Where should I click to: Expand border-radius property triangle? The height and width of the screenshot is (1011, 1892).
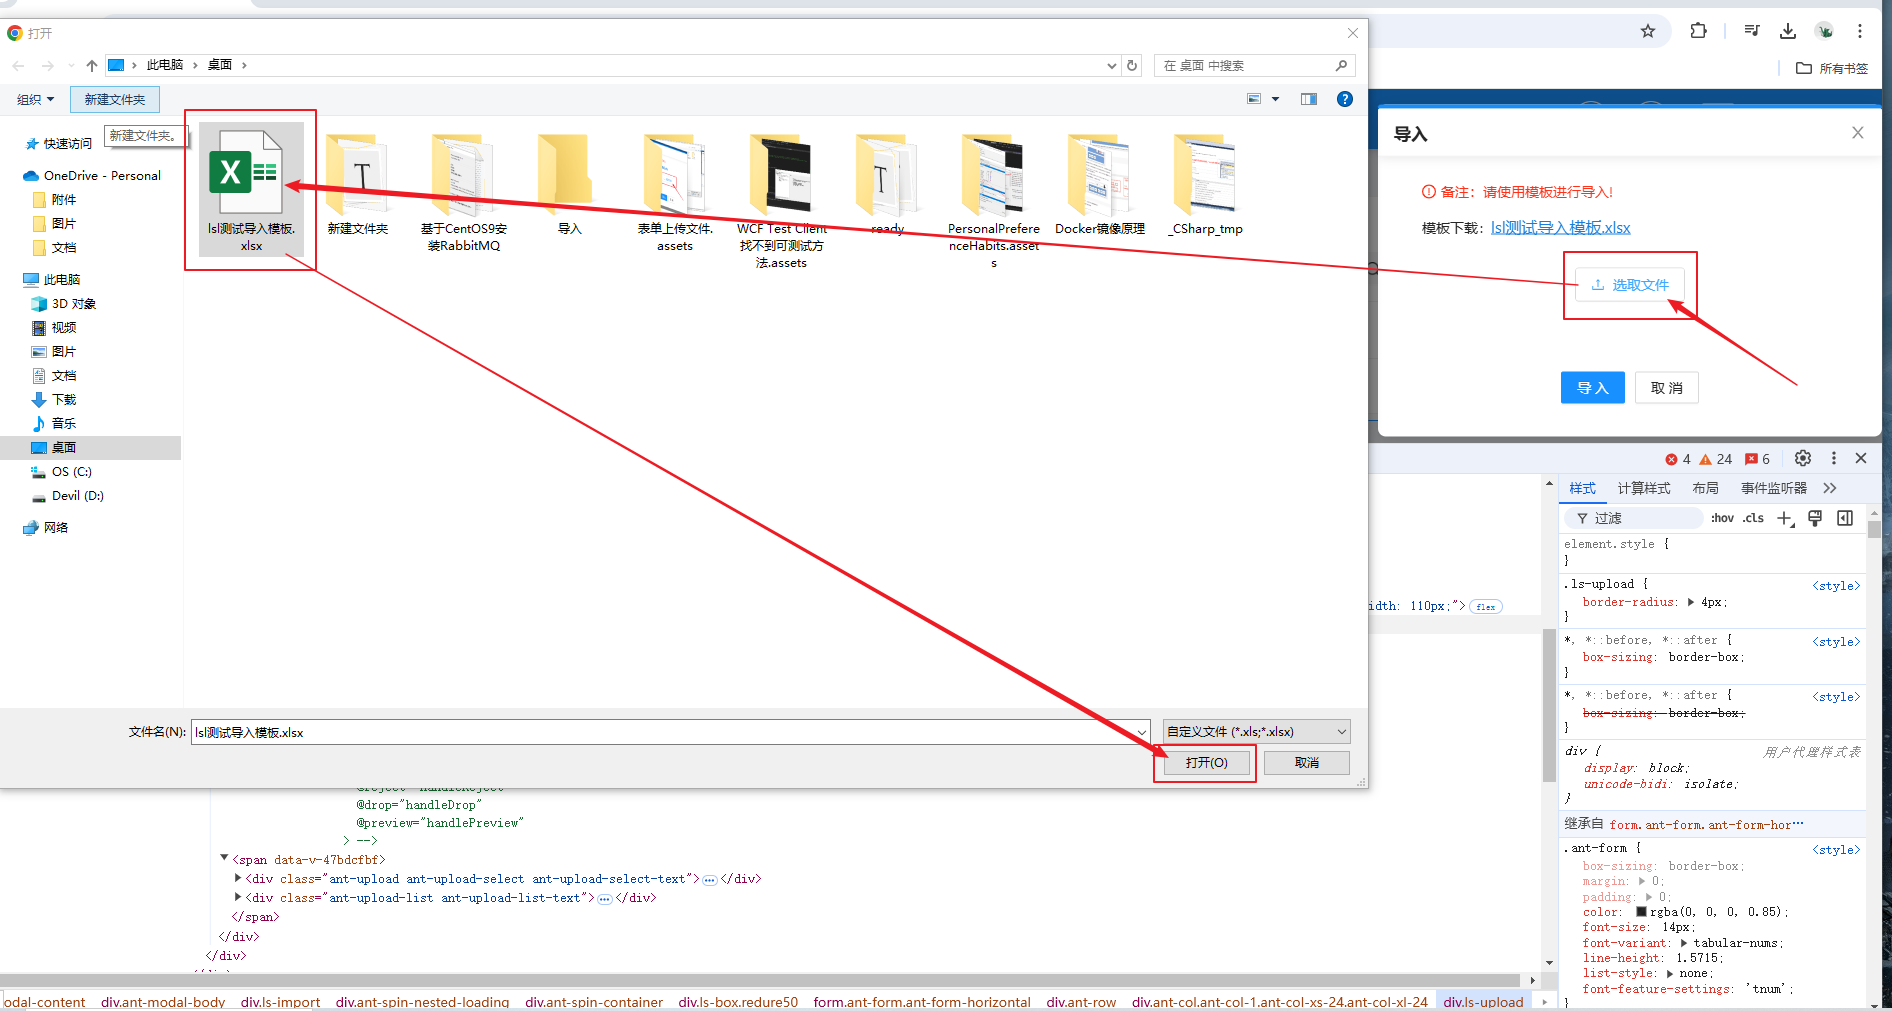coord(1691,602)
